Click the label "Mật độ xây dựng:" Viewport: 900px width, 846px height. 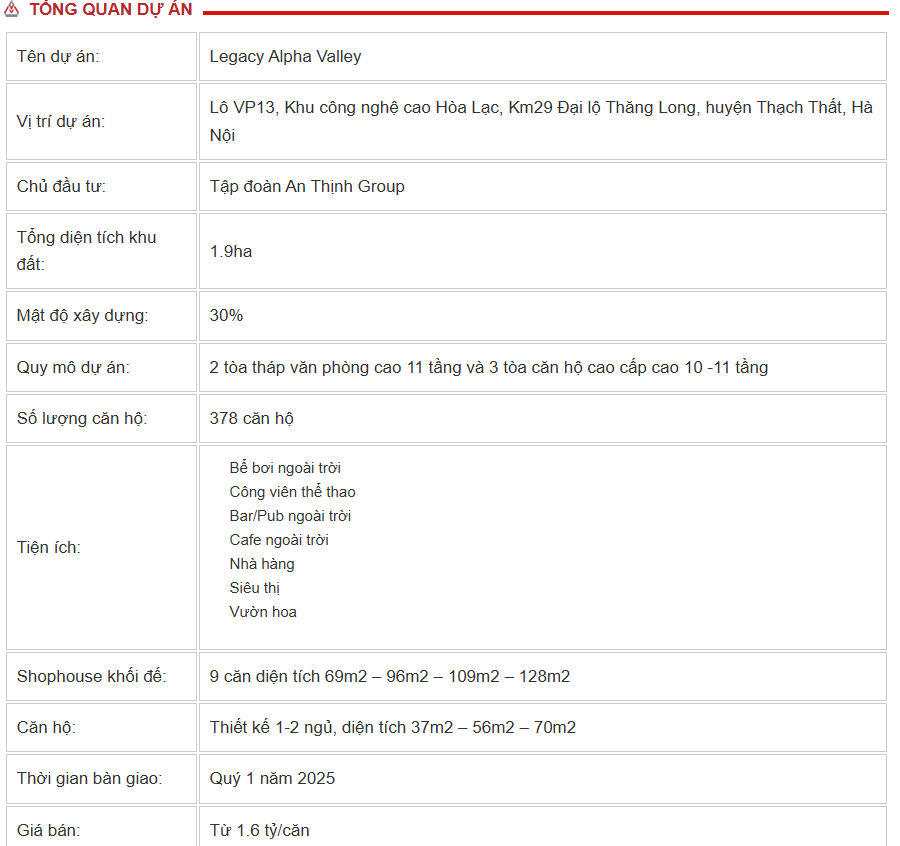[83, 315]
